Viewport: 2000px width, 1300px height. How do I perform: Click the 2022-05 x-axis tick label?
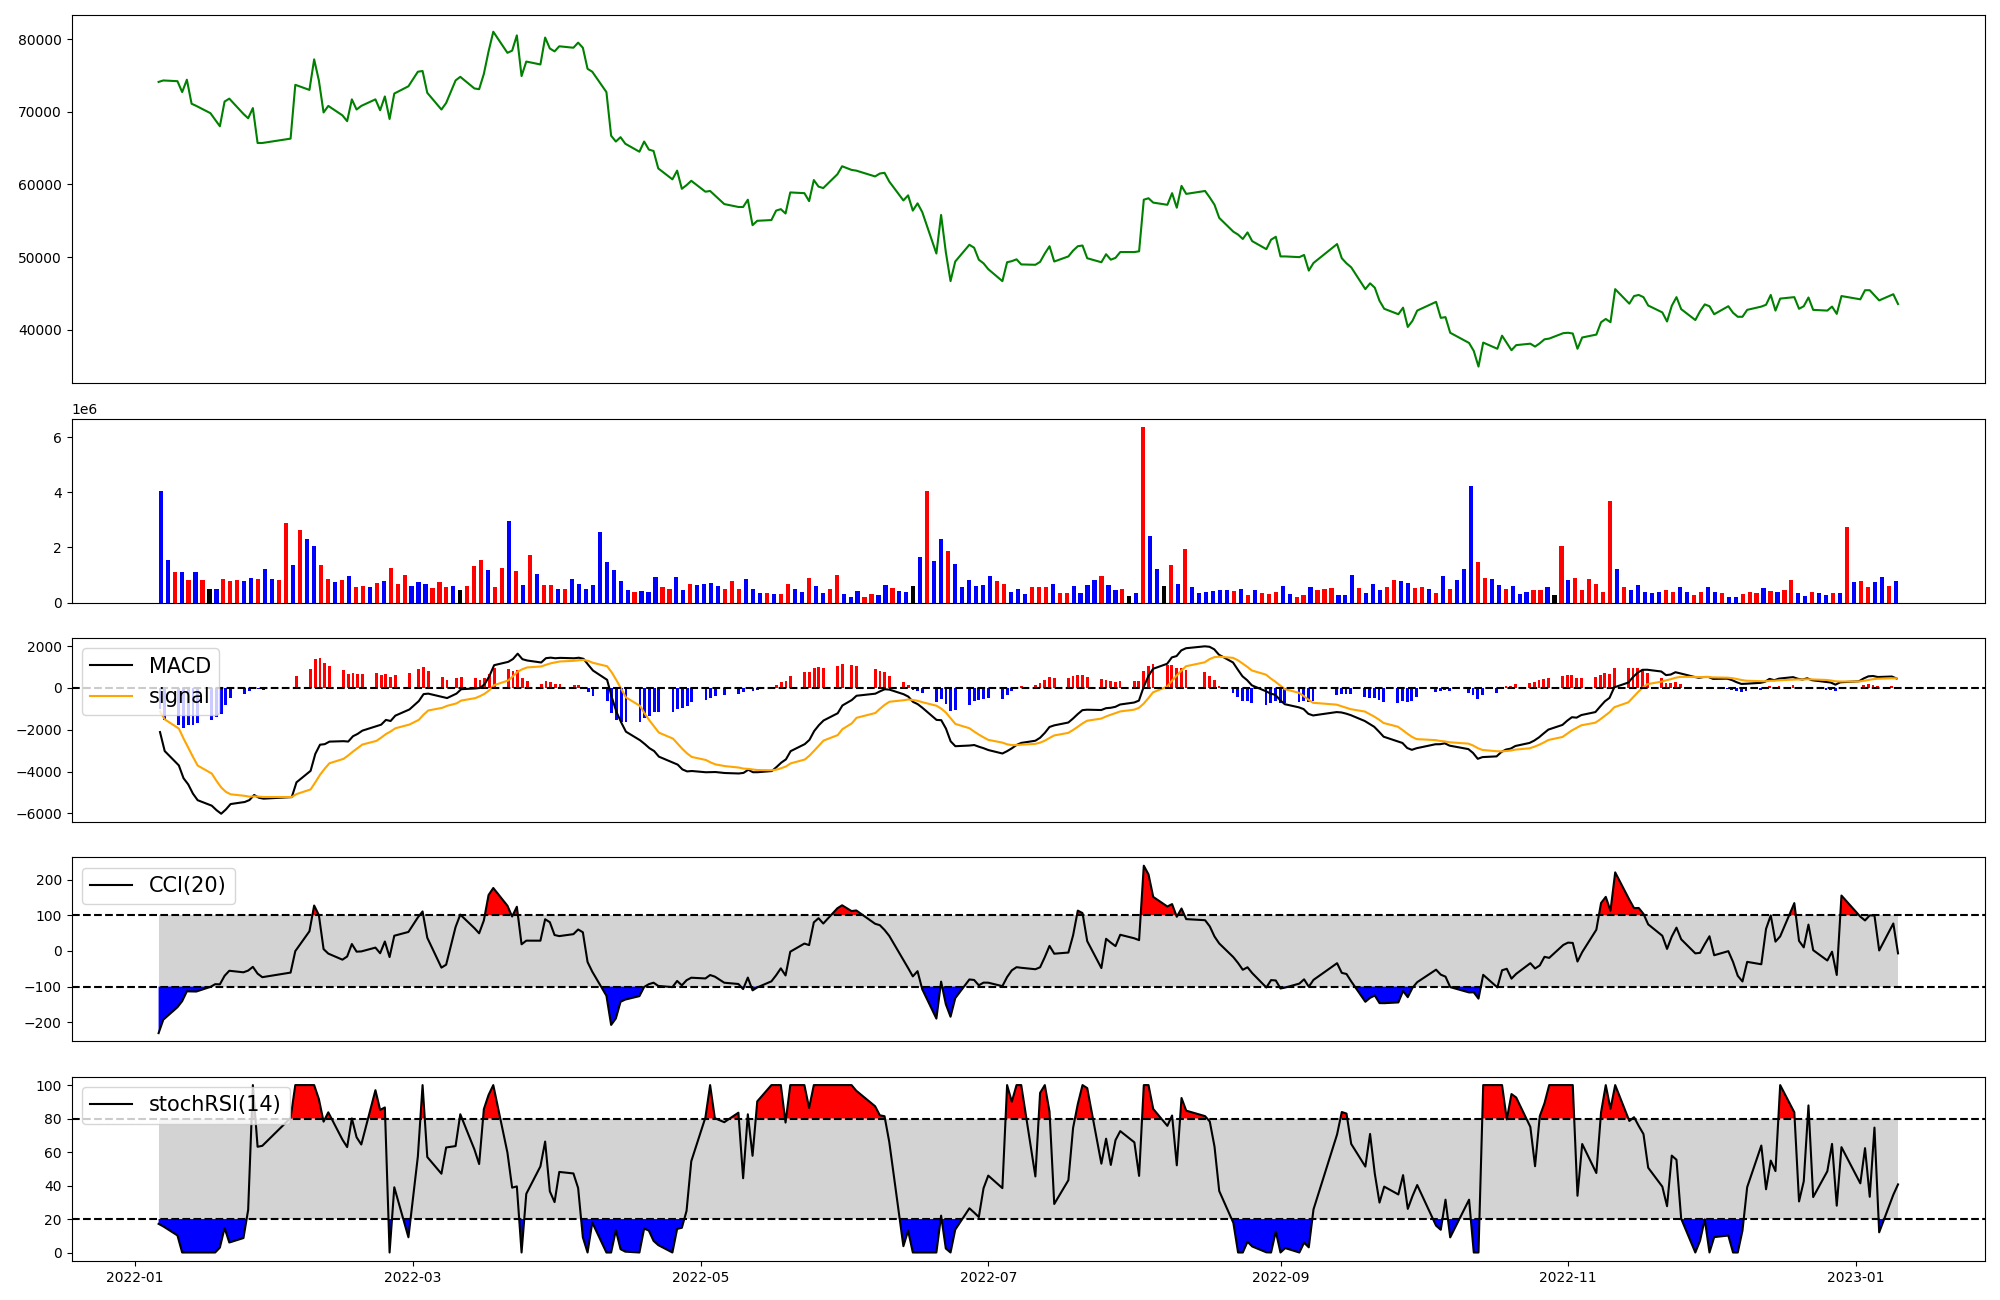coord(700,1277)
